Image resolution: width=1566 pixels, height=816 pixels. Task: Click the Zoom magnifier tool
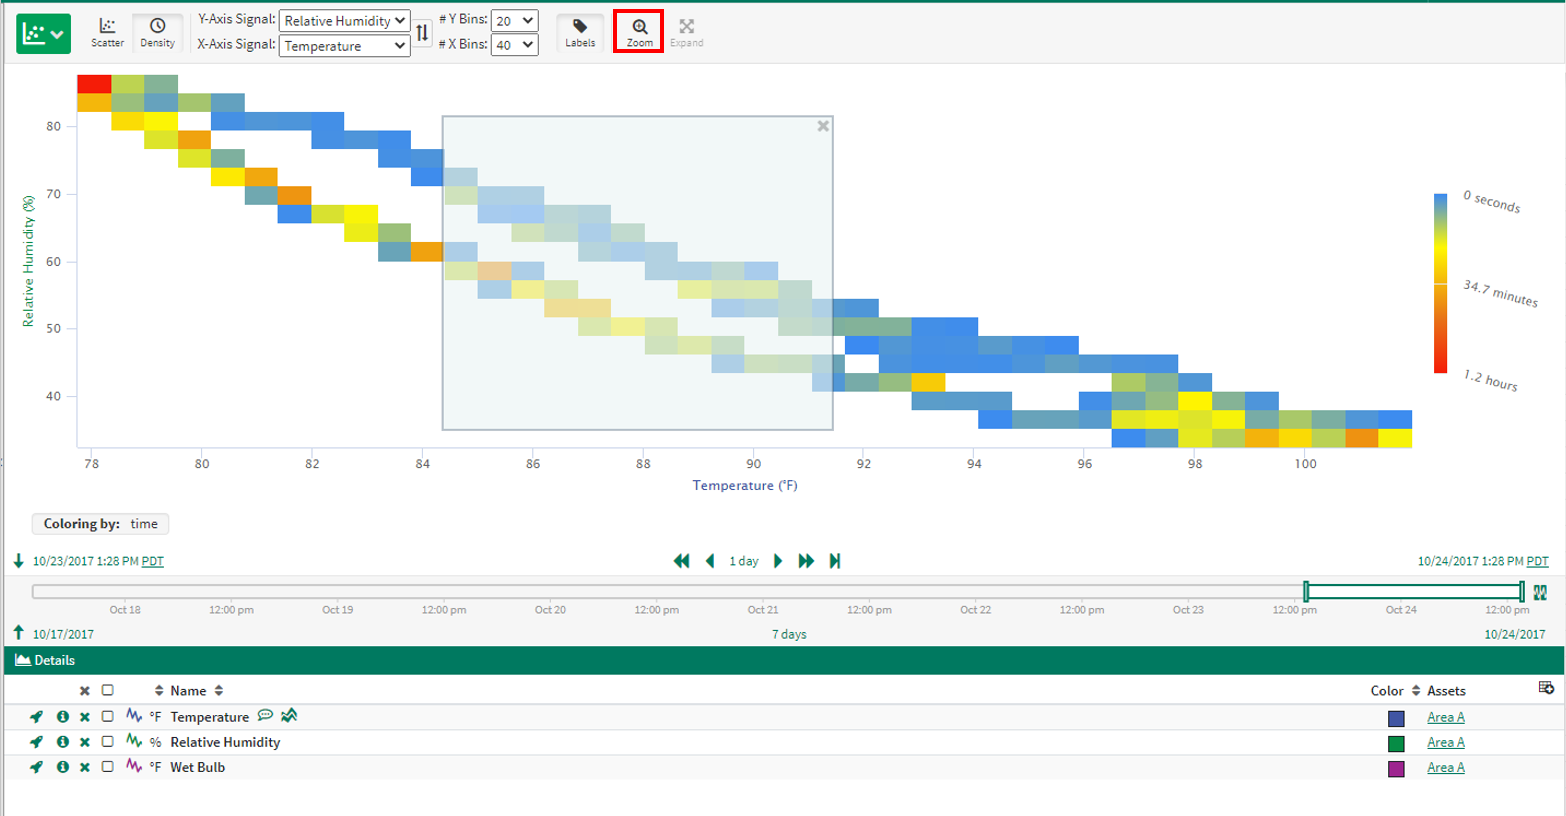(639, 32)
